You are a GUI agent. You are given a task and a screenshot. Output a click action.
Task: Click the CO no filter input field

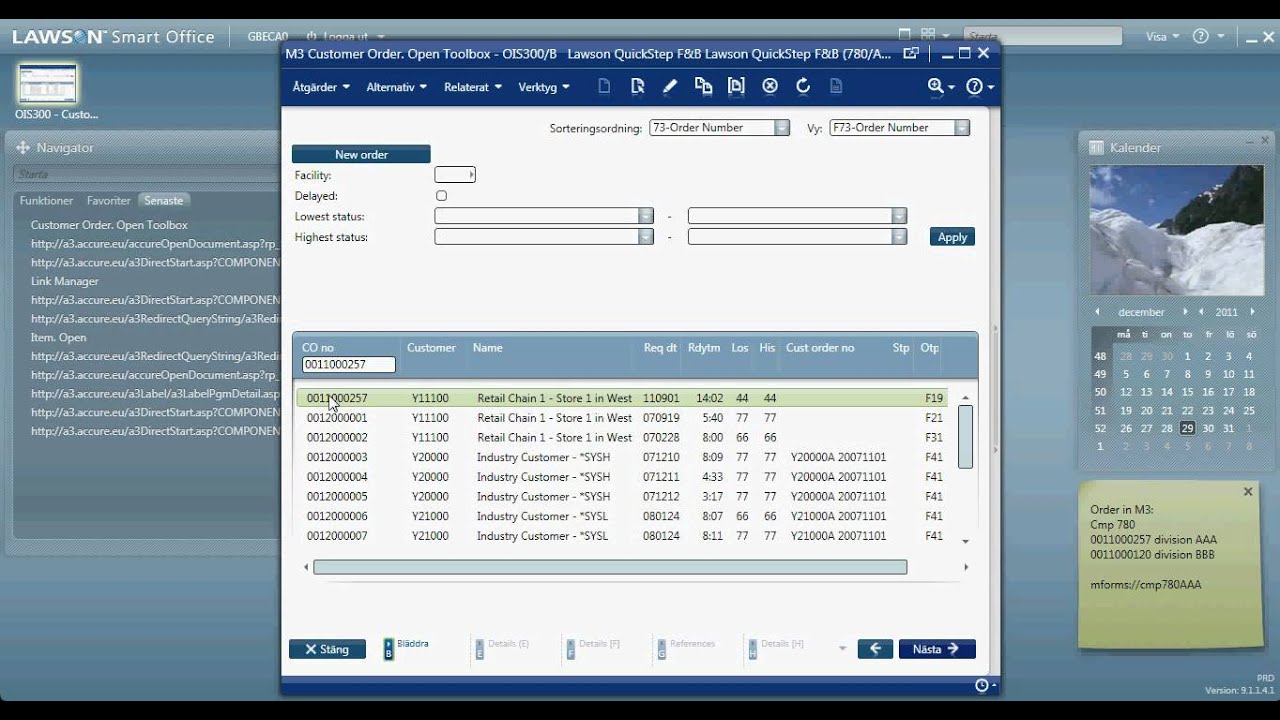coord(349,365)
